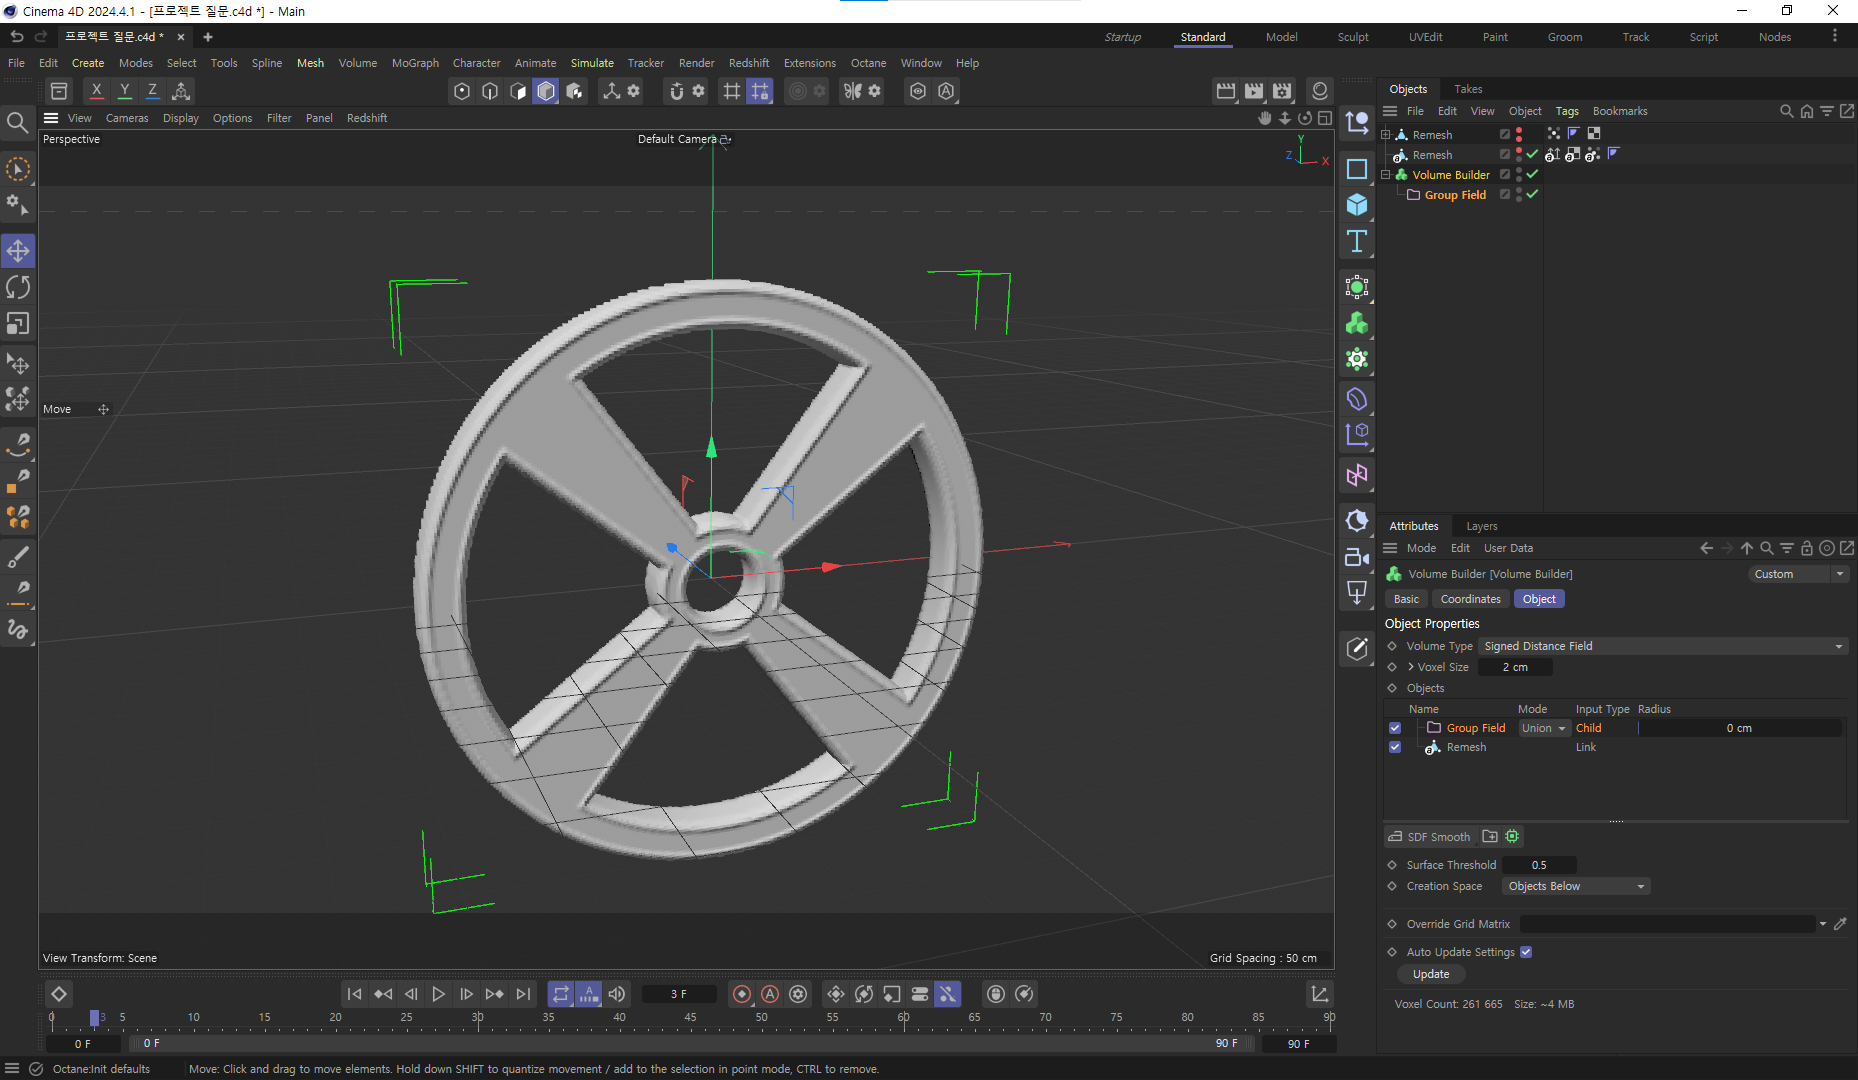The image size is (1858, 1080).
Task: Open the search magnifier in left toolbar
Action: coord(17,123)
